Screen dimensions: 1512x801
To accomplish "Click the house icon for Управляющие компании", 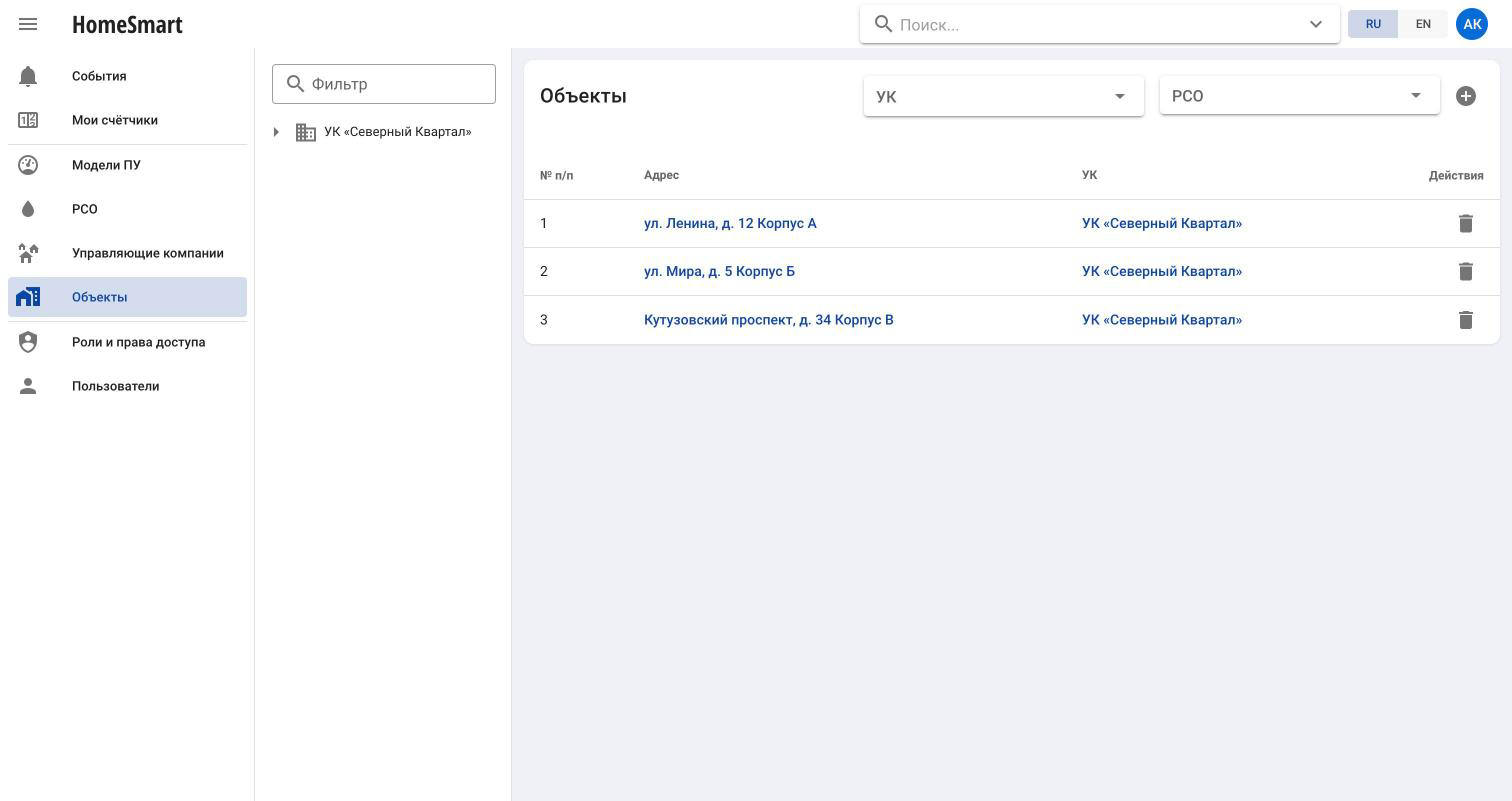I will click(x=28, y=253).
